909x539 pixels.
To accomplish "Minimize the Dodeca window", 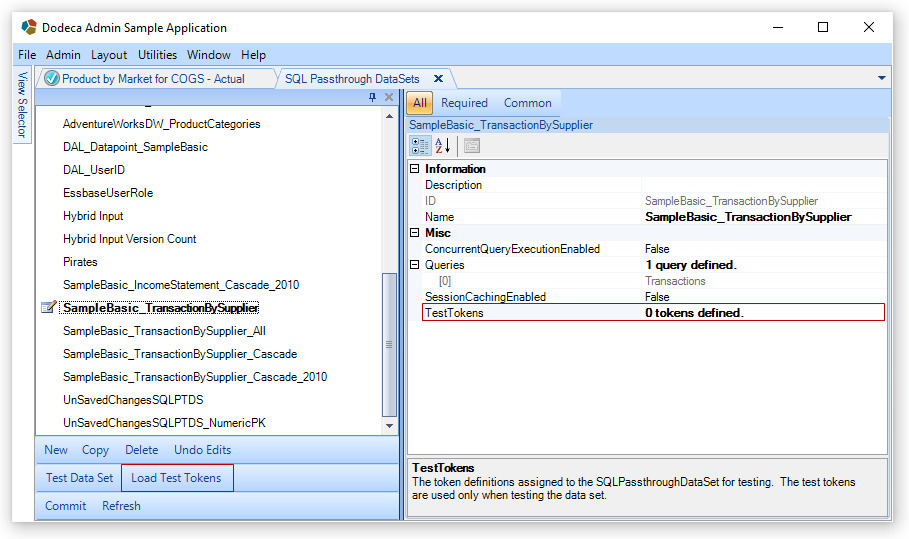I will pos(778,27).
